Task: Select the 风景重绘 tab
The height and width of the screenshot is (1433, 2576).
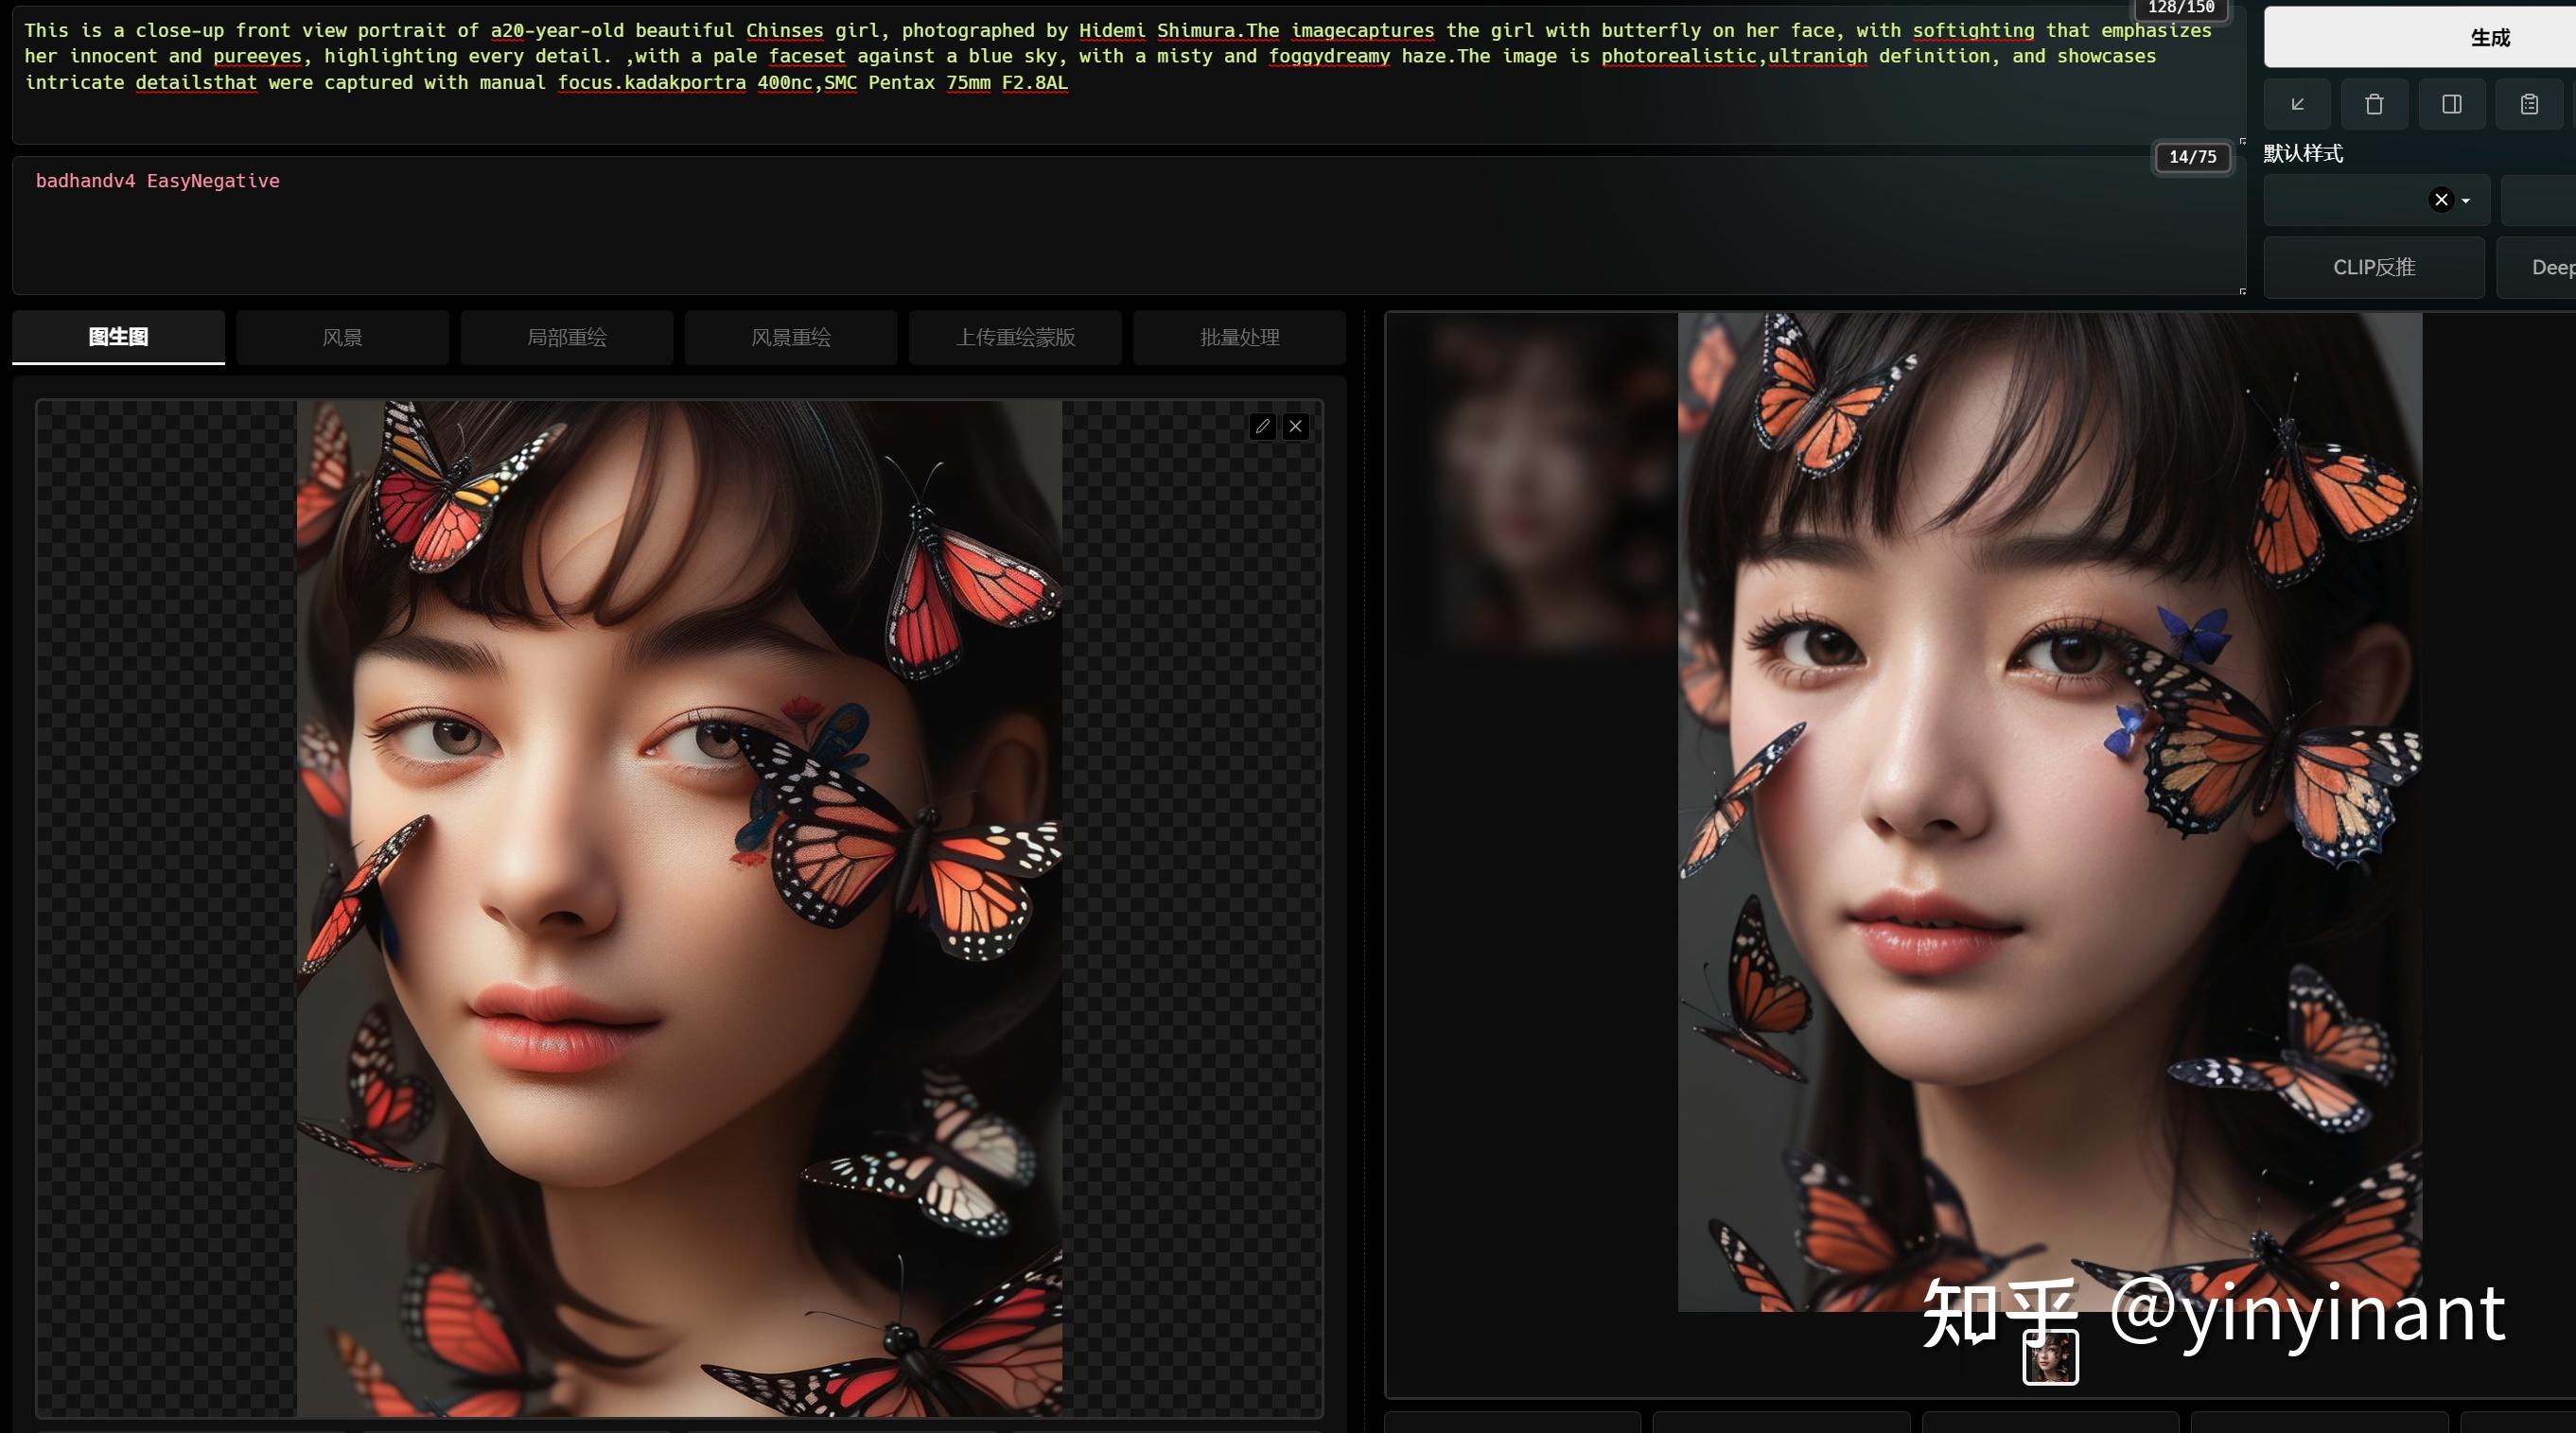Action: [x=790, y=338]
